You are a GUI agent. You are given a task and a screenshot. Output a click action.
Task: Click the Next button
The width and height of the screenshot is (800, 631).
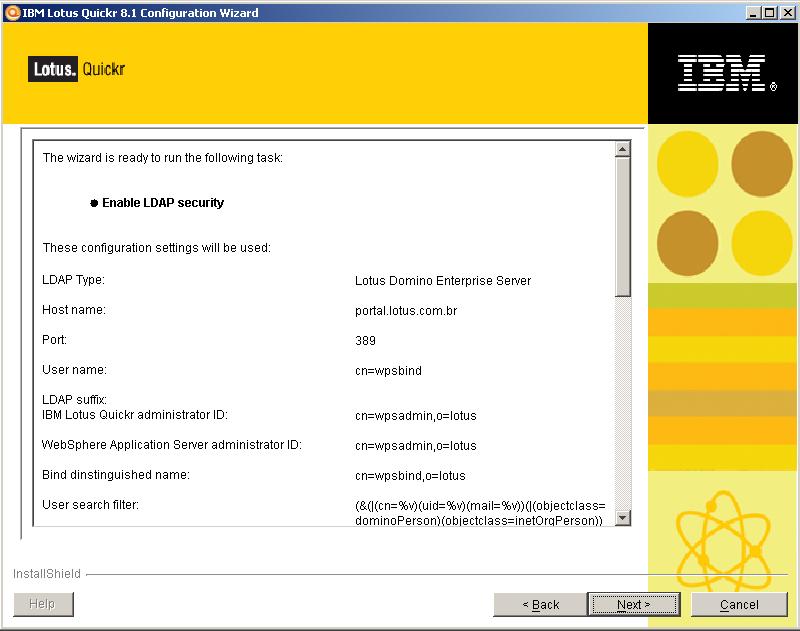[634, 604]
